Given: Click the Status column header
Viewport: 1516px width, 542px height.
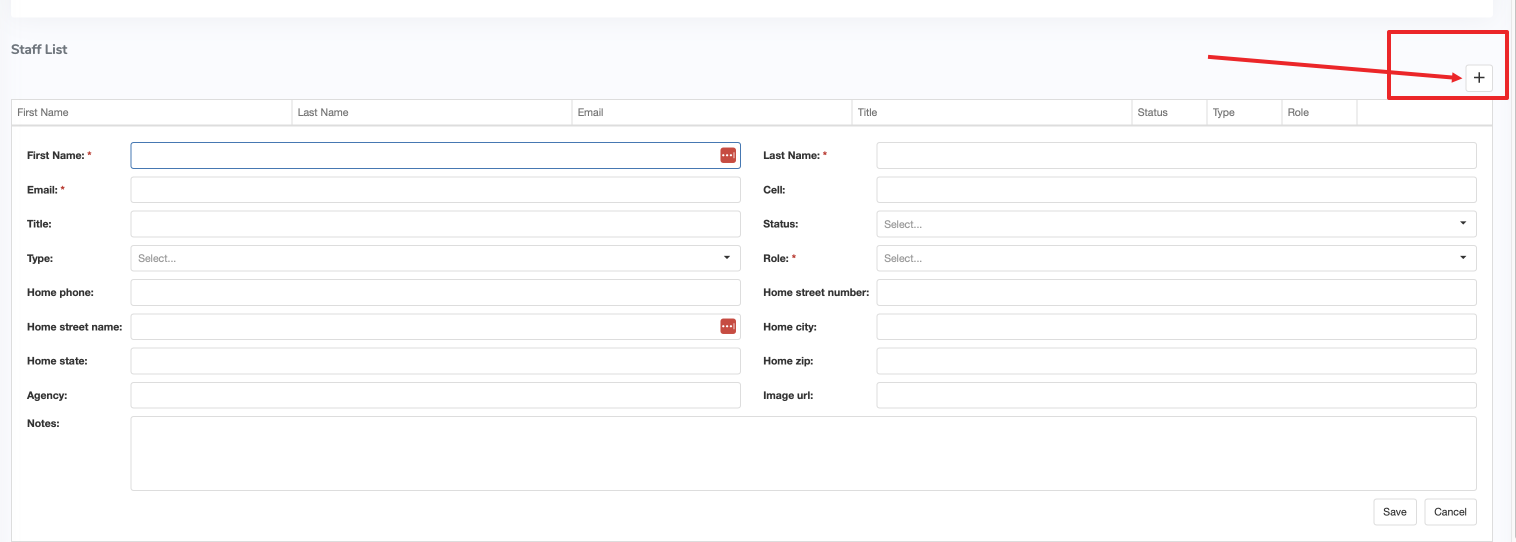Looking at the screenshot, I should pyautogui.click(x=1169, y=112).
